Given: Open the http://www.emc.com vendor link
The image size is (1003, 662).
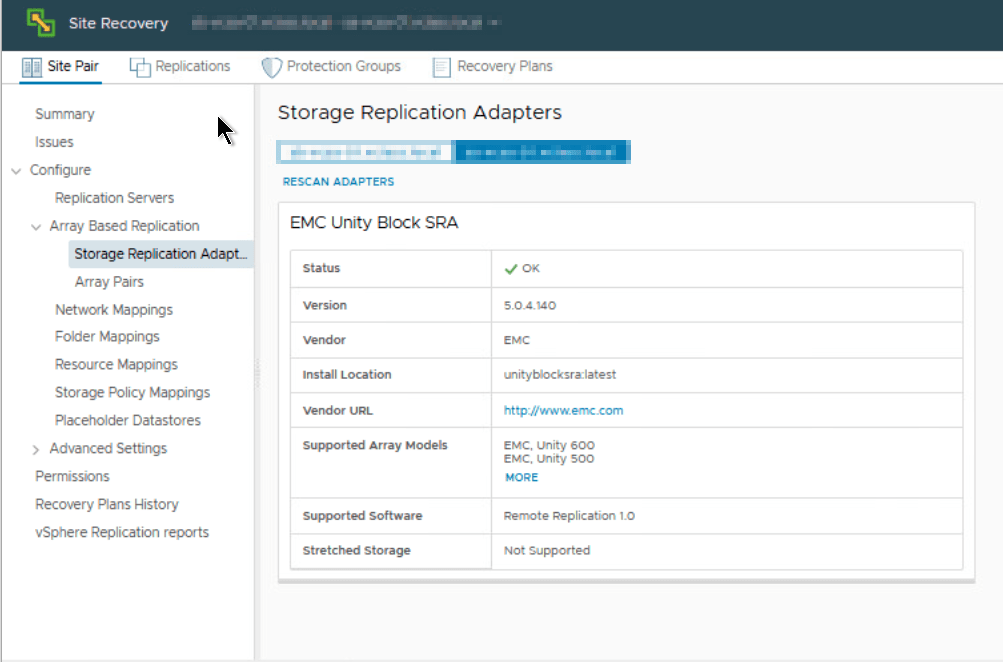Looking at the screenshot, I should [x=563, y=411].
